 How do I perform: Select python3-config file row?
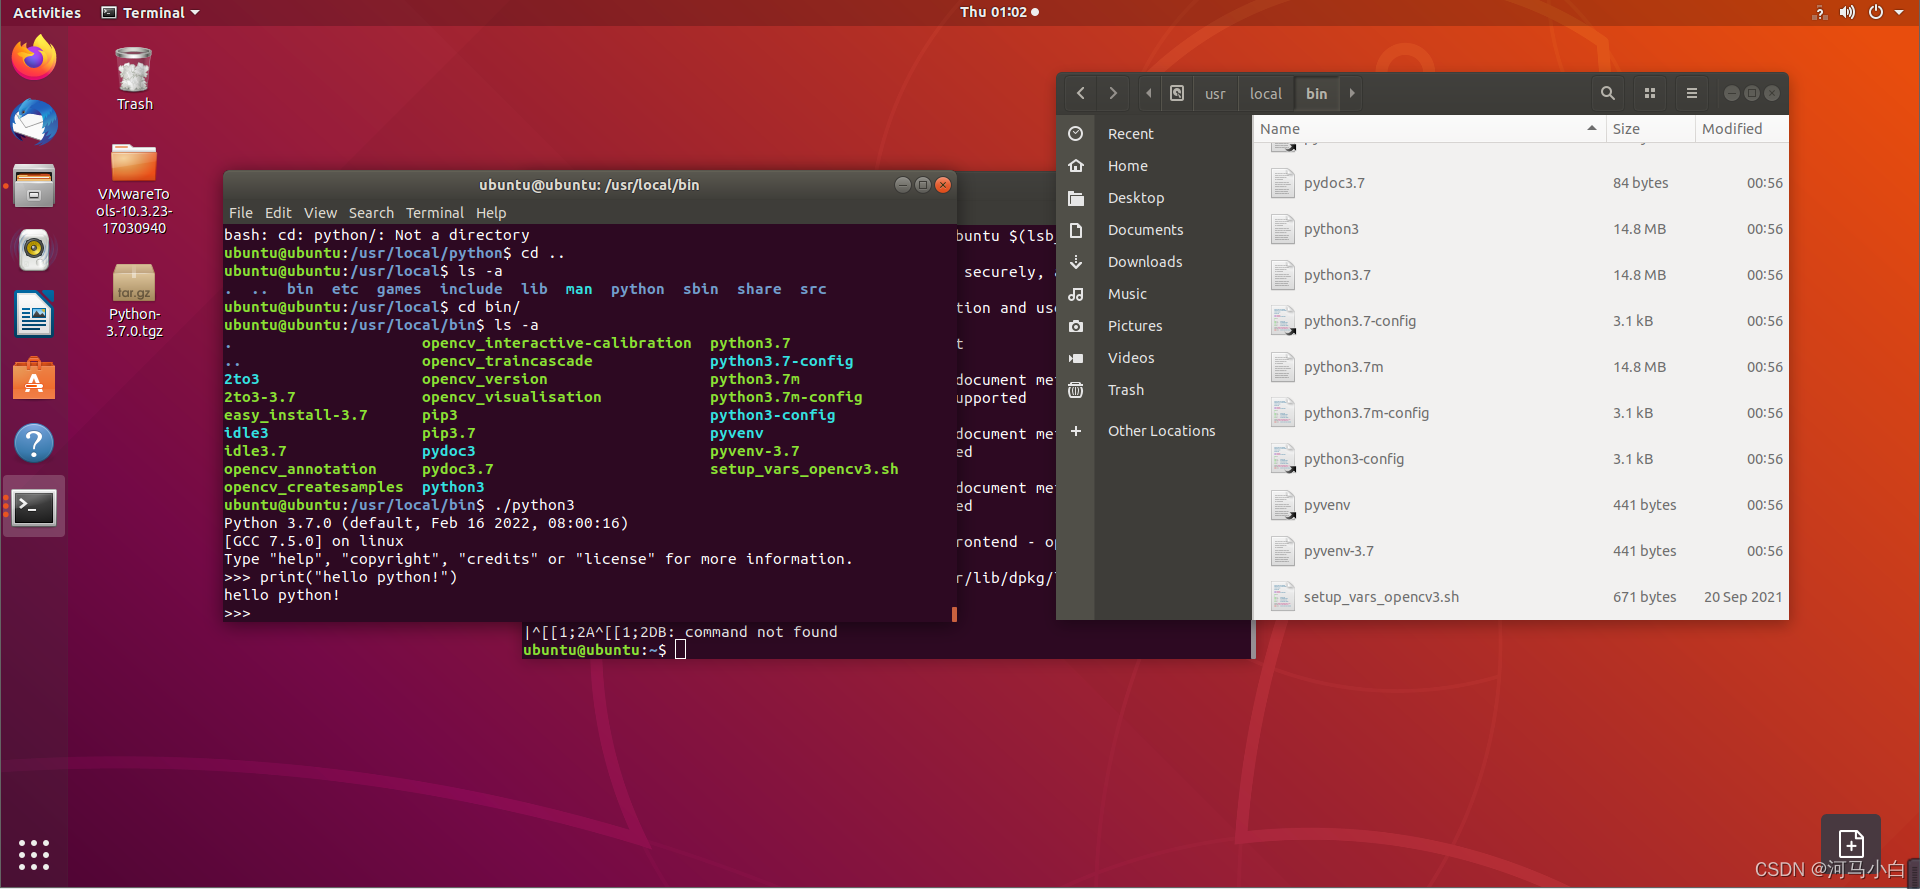pos(1521,459)
